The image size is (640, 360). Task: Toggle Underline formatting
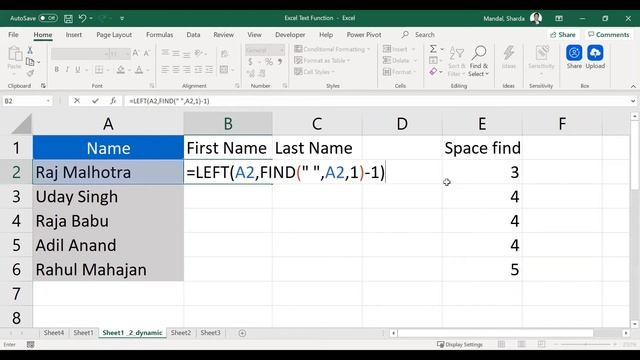[x=78, y=70]
